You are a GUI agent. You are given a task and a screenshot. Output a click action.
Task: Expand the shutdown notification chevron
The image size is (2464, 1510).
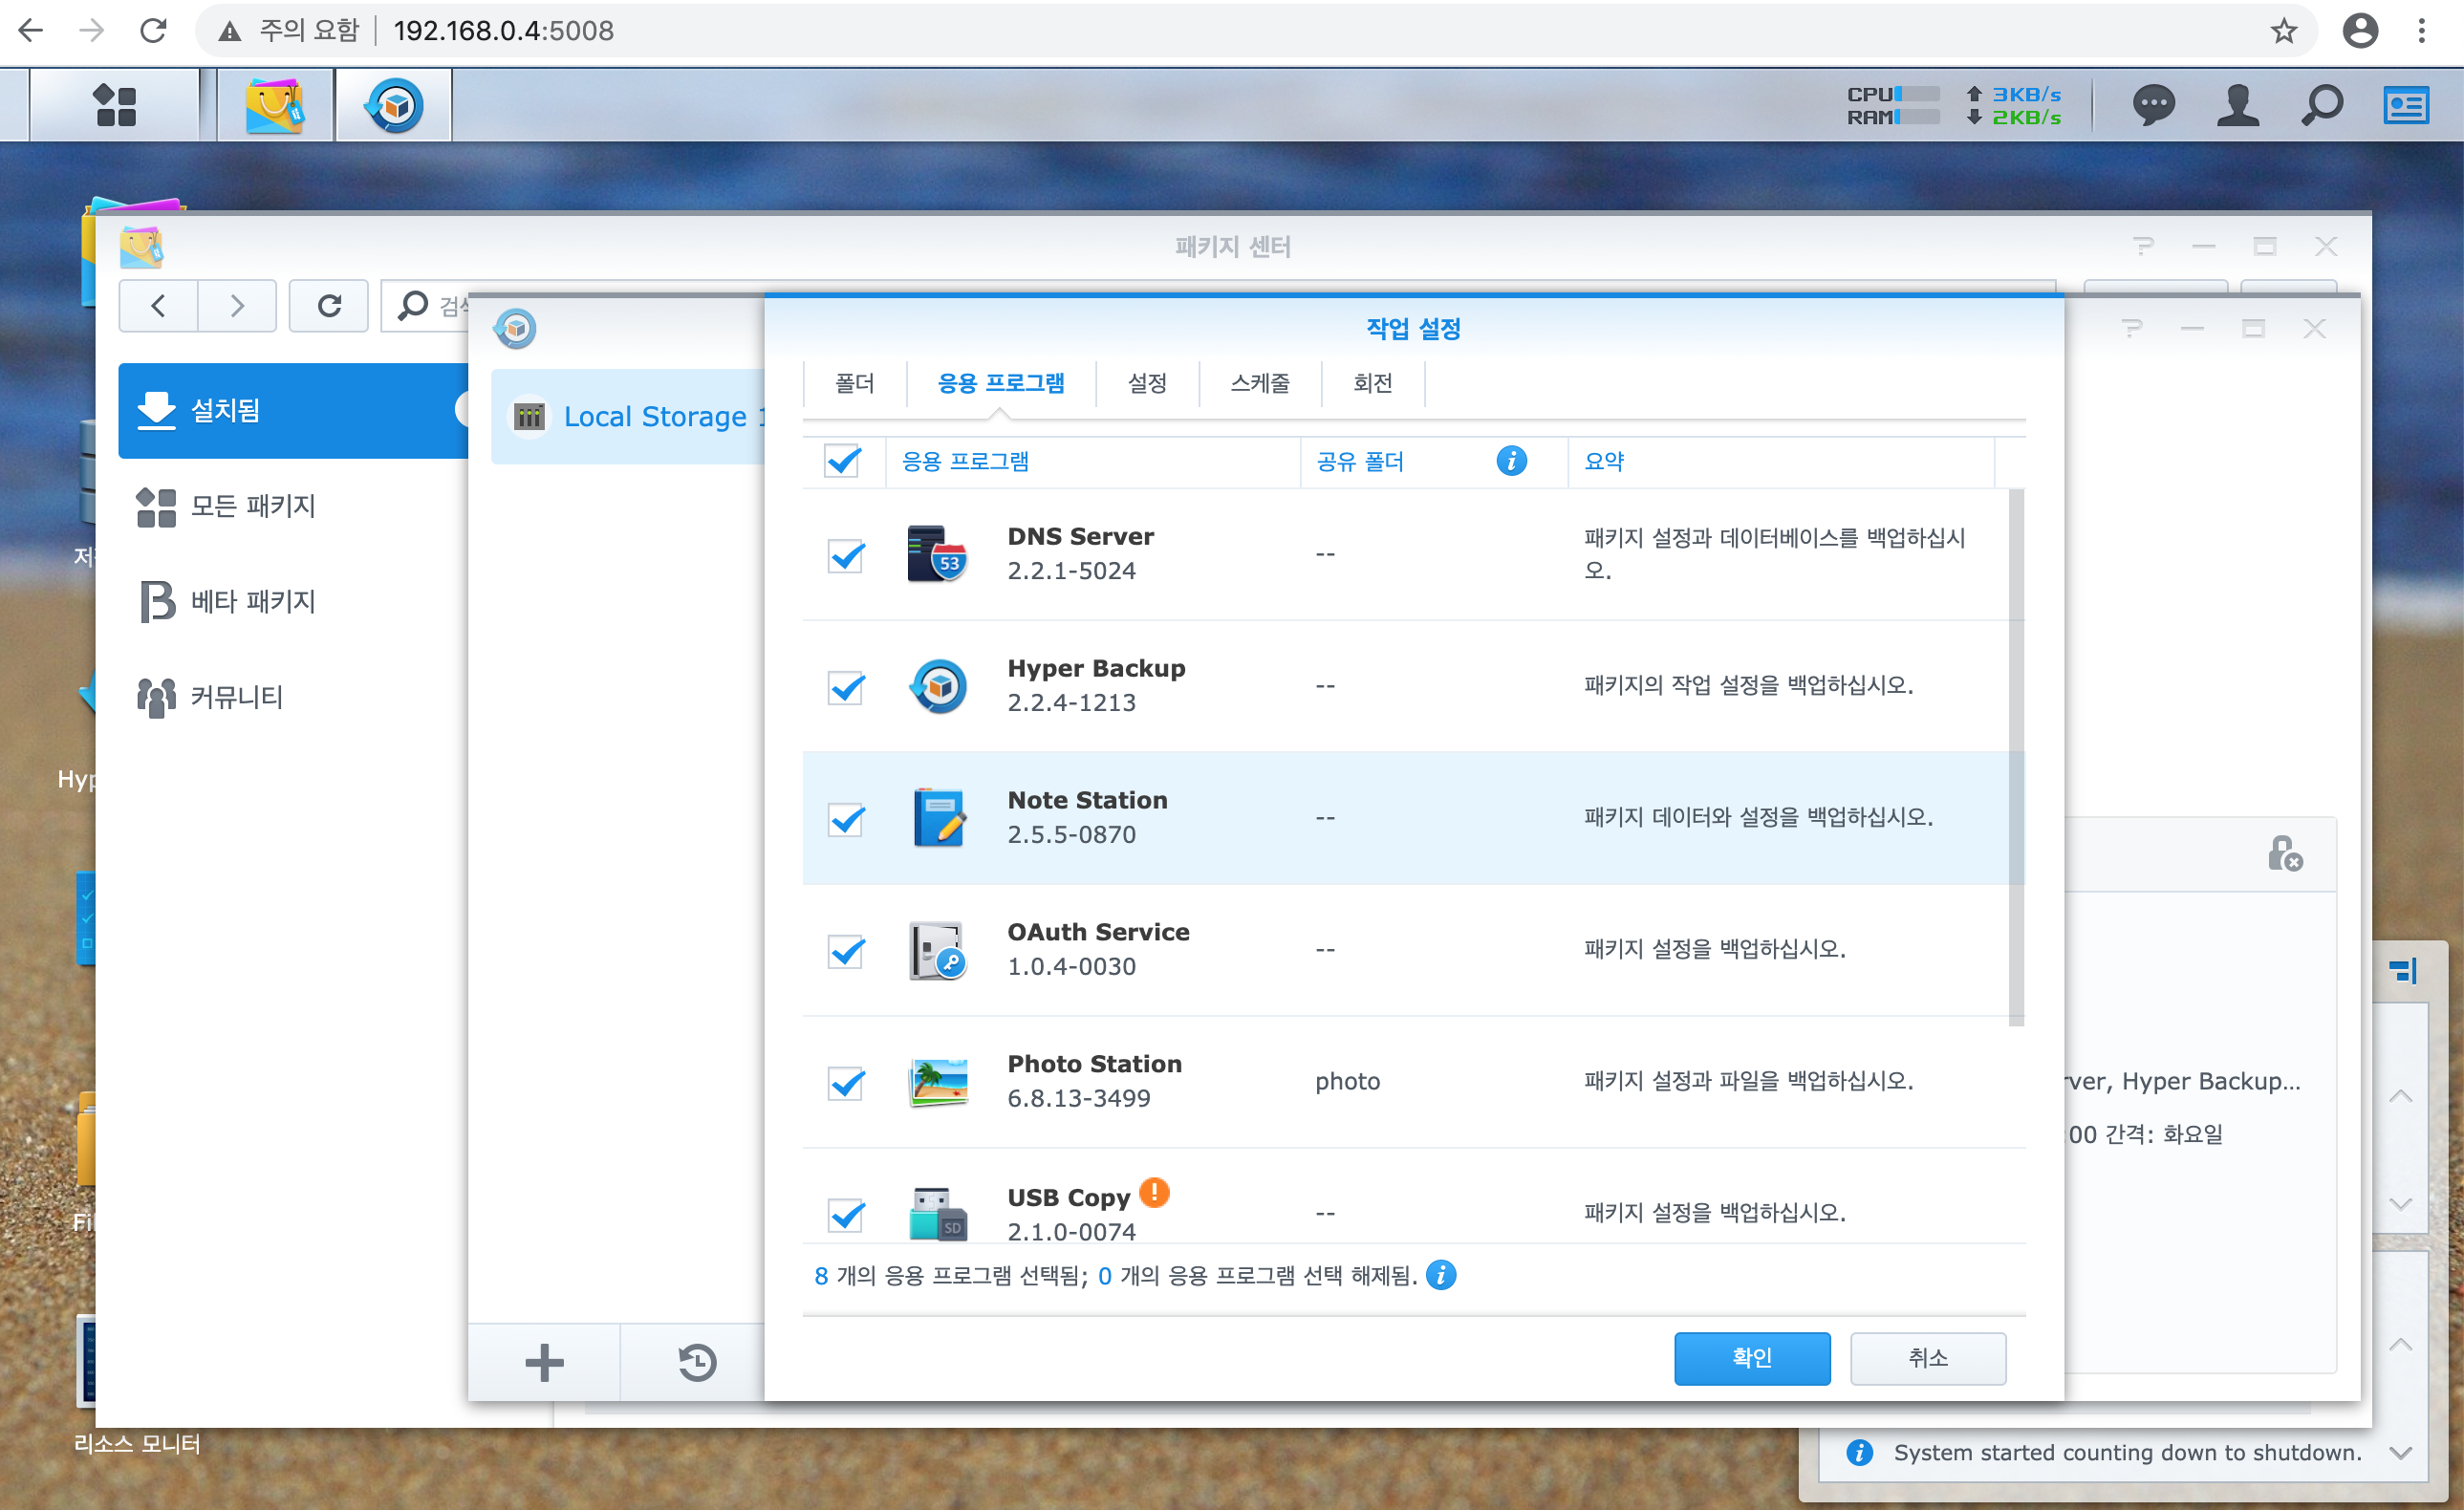(x=2400, y=1452)
